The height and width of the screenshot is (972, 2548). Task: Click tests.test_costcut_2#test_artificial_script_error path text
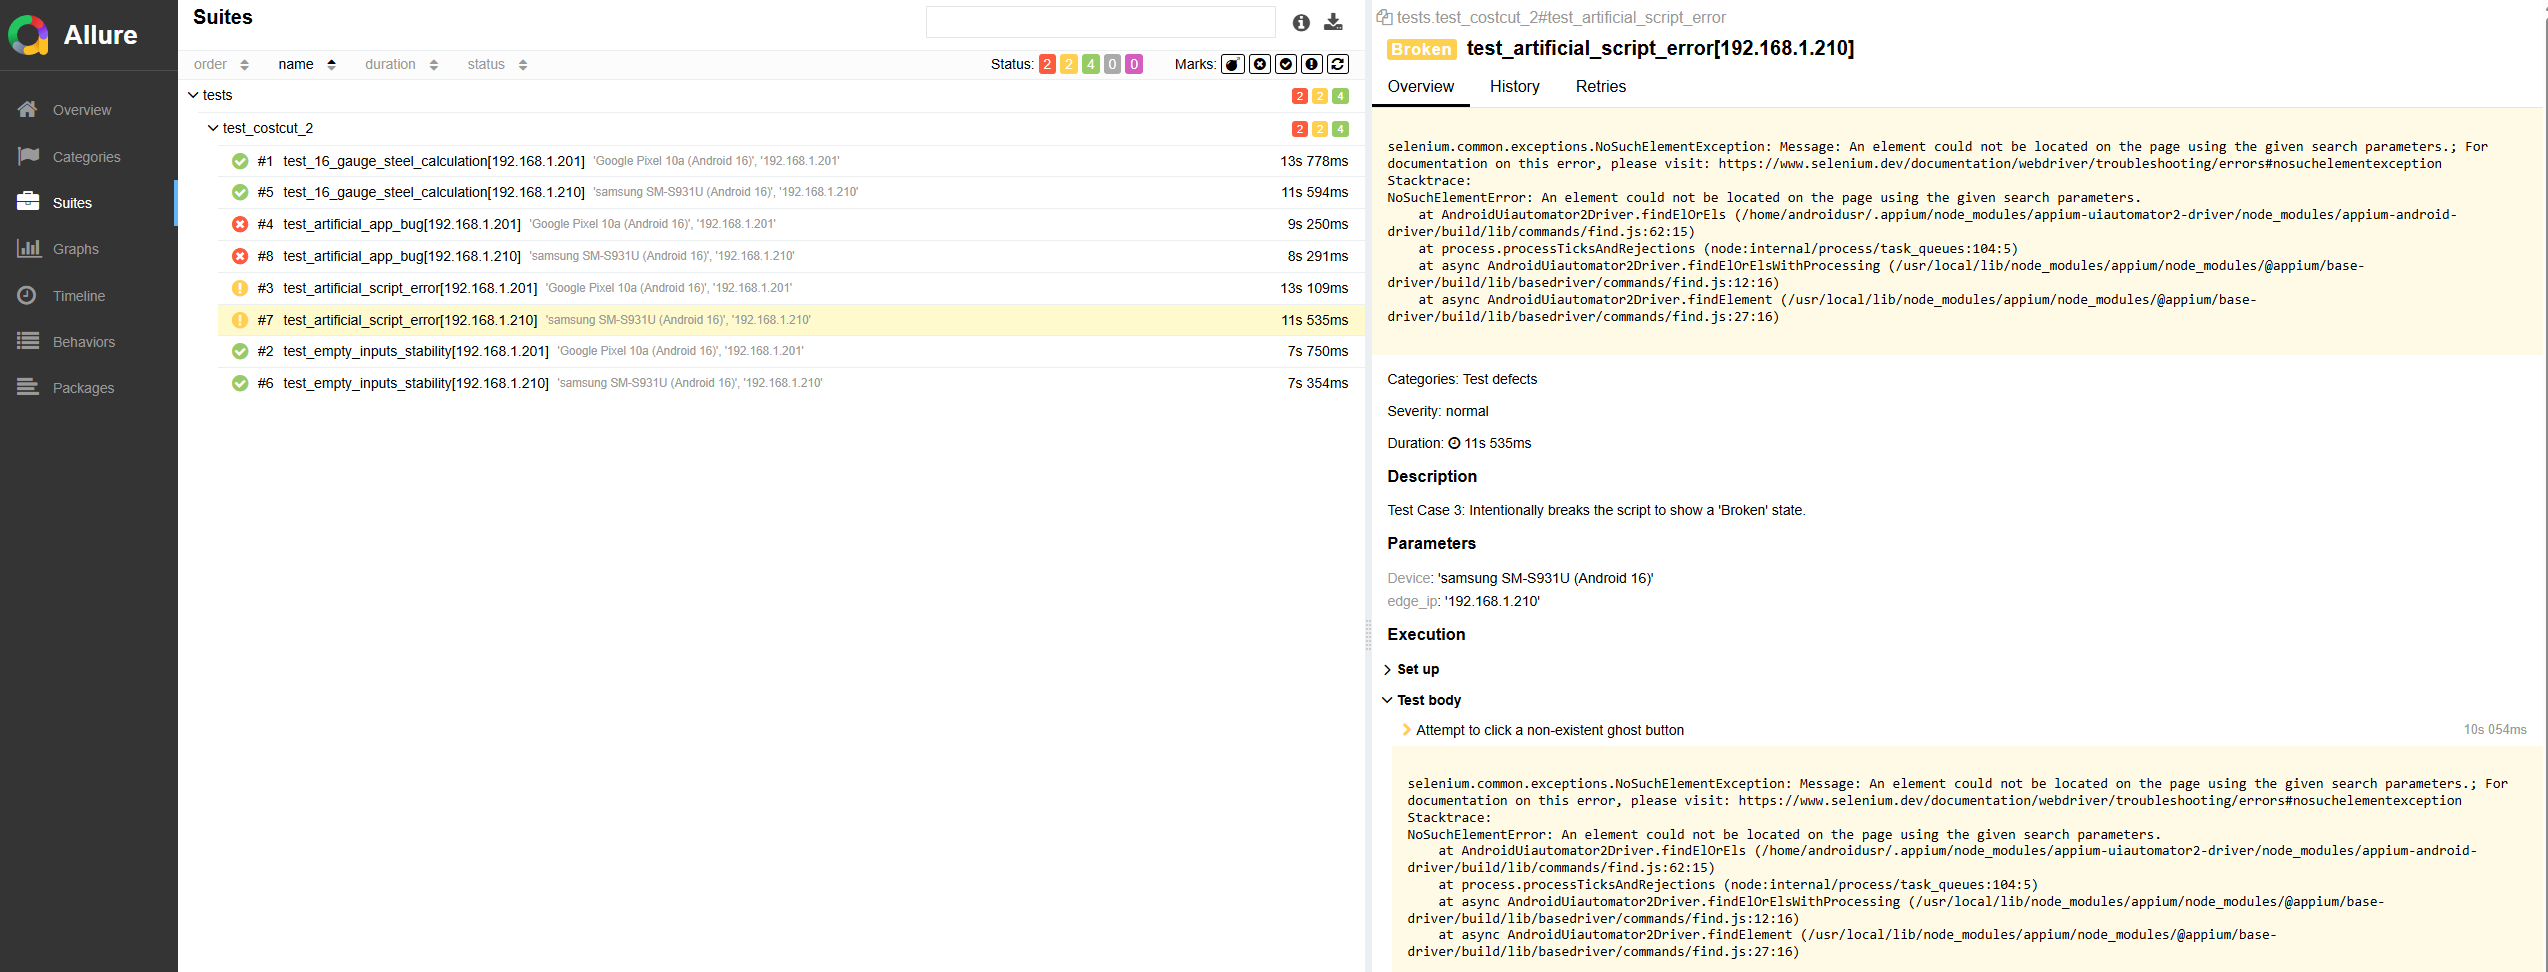pyautogui.click(x=1561, y=17)
